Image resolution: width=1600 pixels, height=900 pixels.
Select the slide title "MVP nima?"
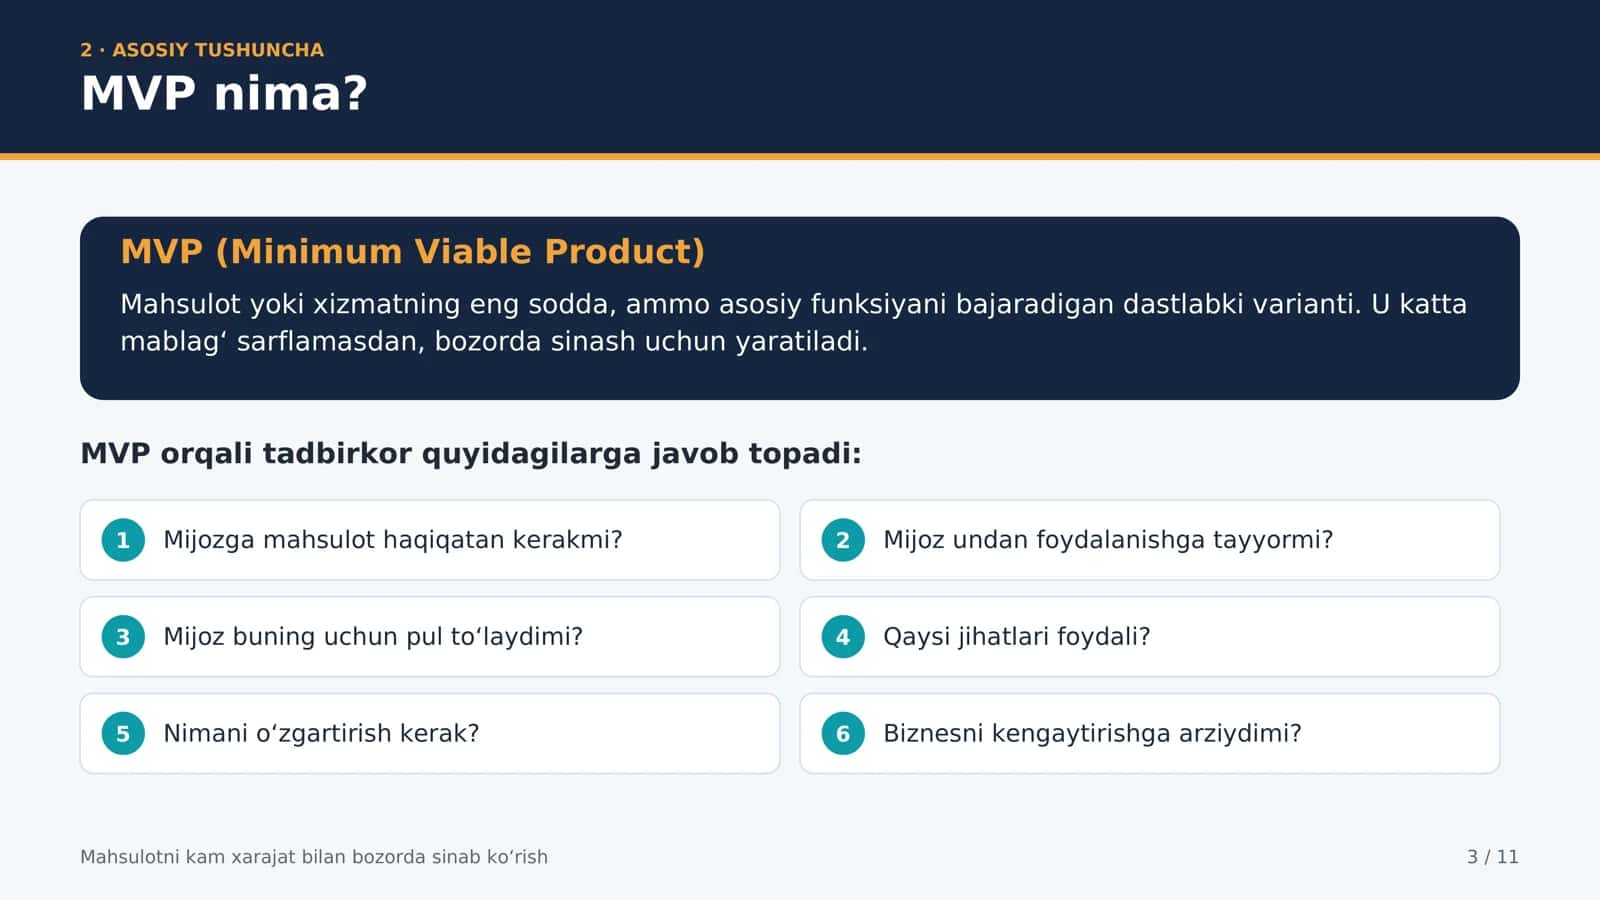point(224,93)
